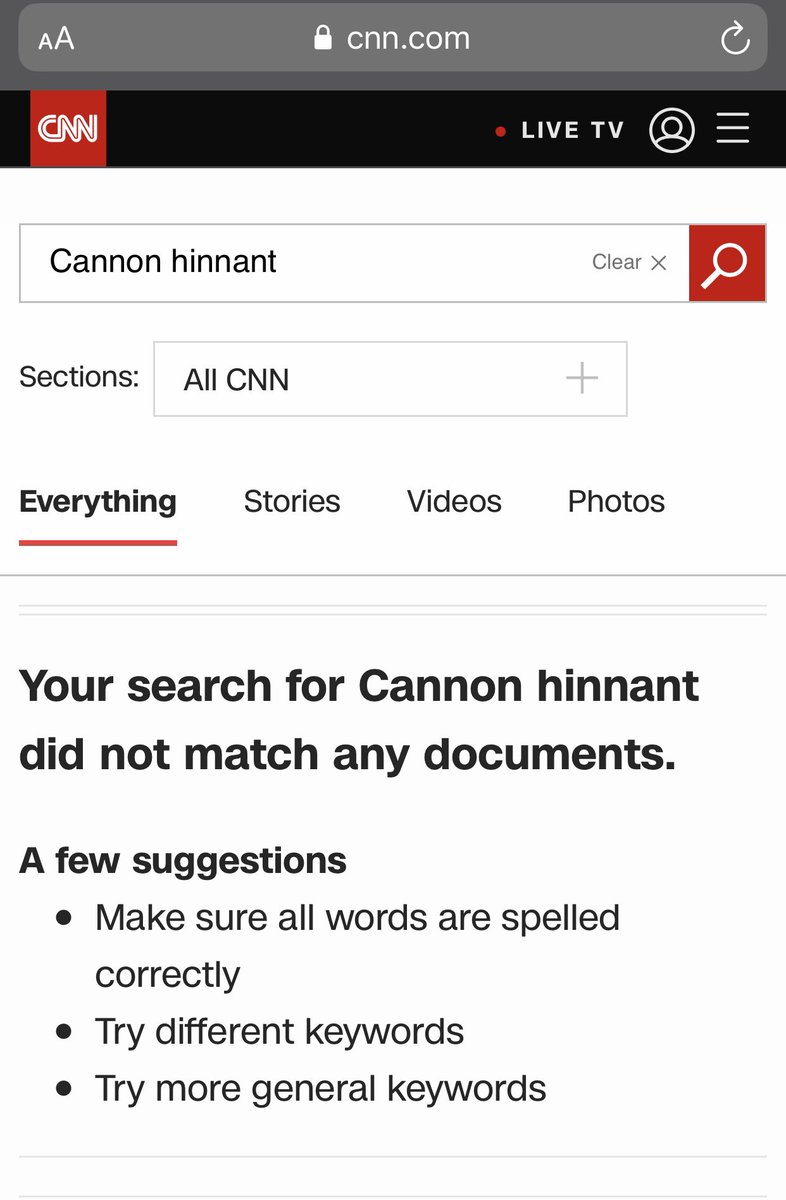Focus the search field containing Cannon hinnant

click(354, 263)
